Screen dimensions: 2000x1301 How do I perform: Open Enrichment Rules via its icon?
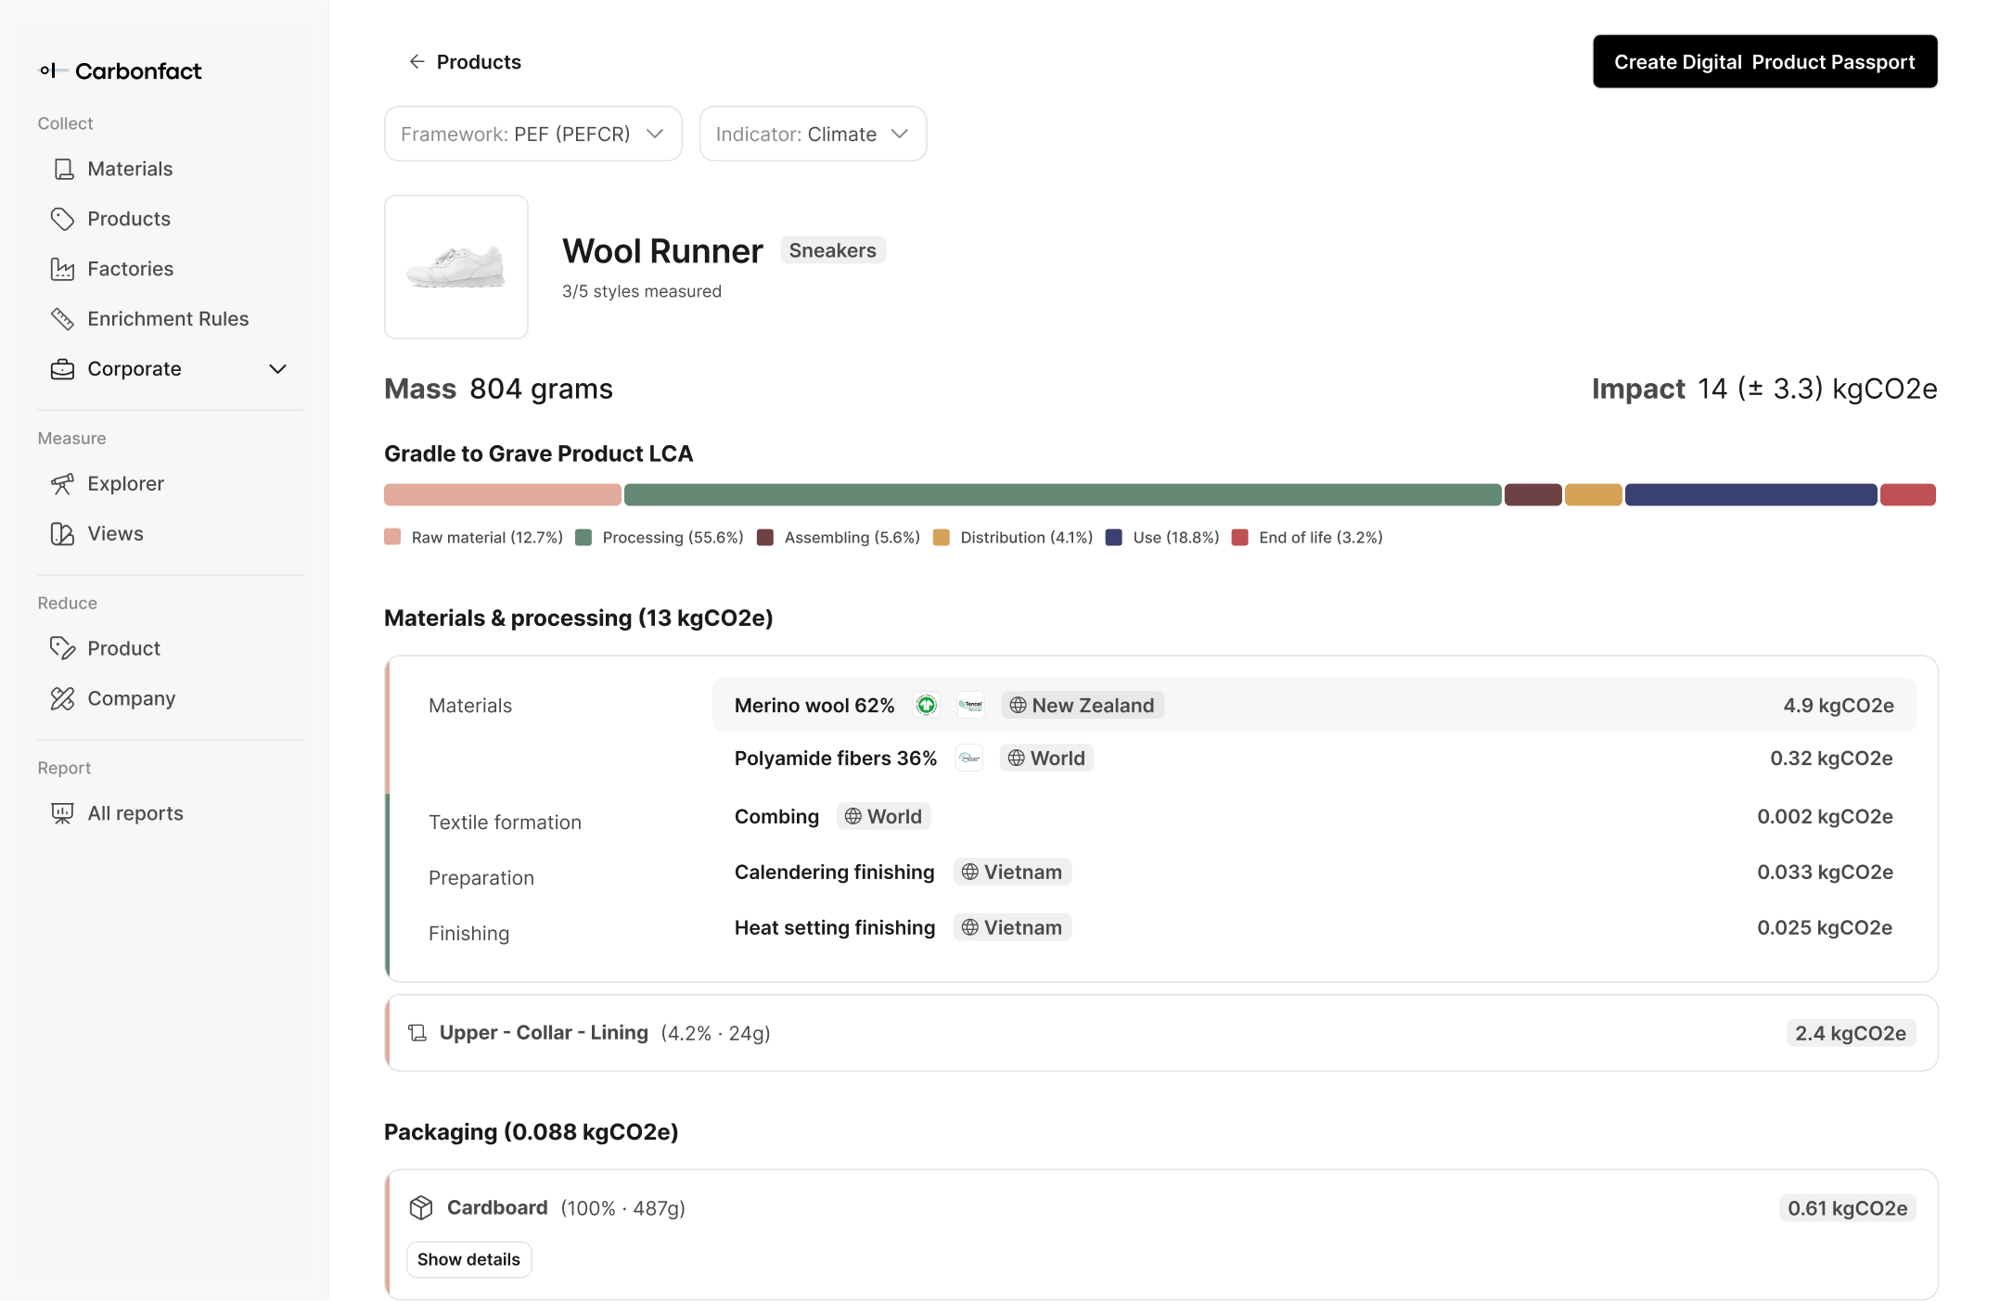click(63, 319)
